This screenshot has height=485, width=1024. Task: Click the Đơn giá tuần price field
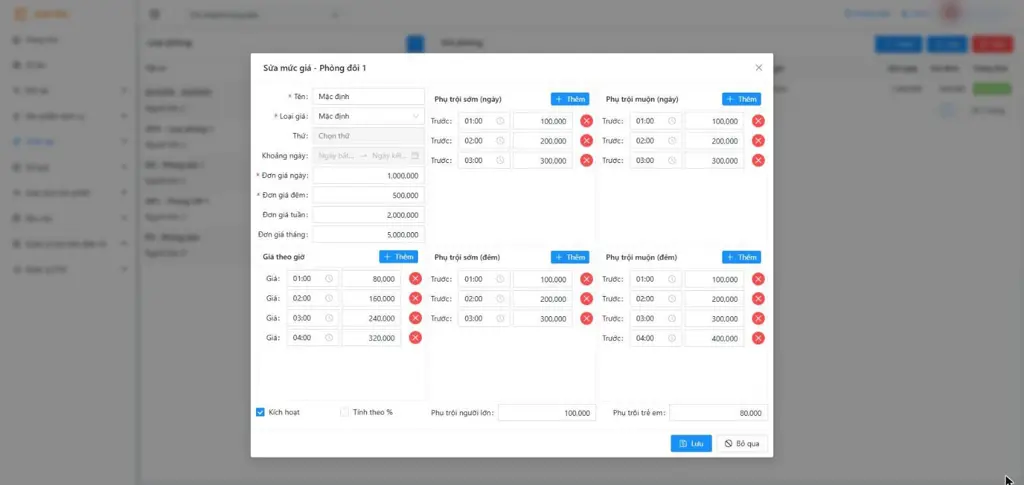pyautogui.click(x=368, y=215)
